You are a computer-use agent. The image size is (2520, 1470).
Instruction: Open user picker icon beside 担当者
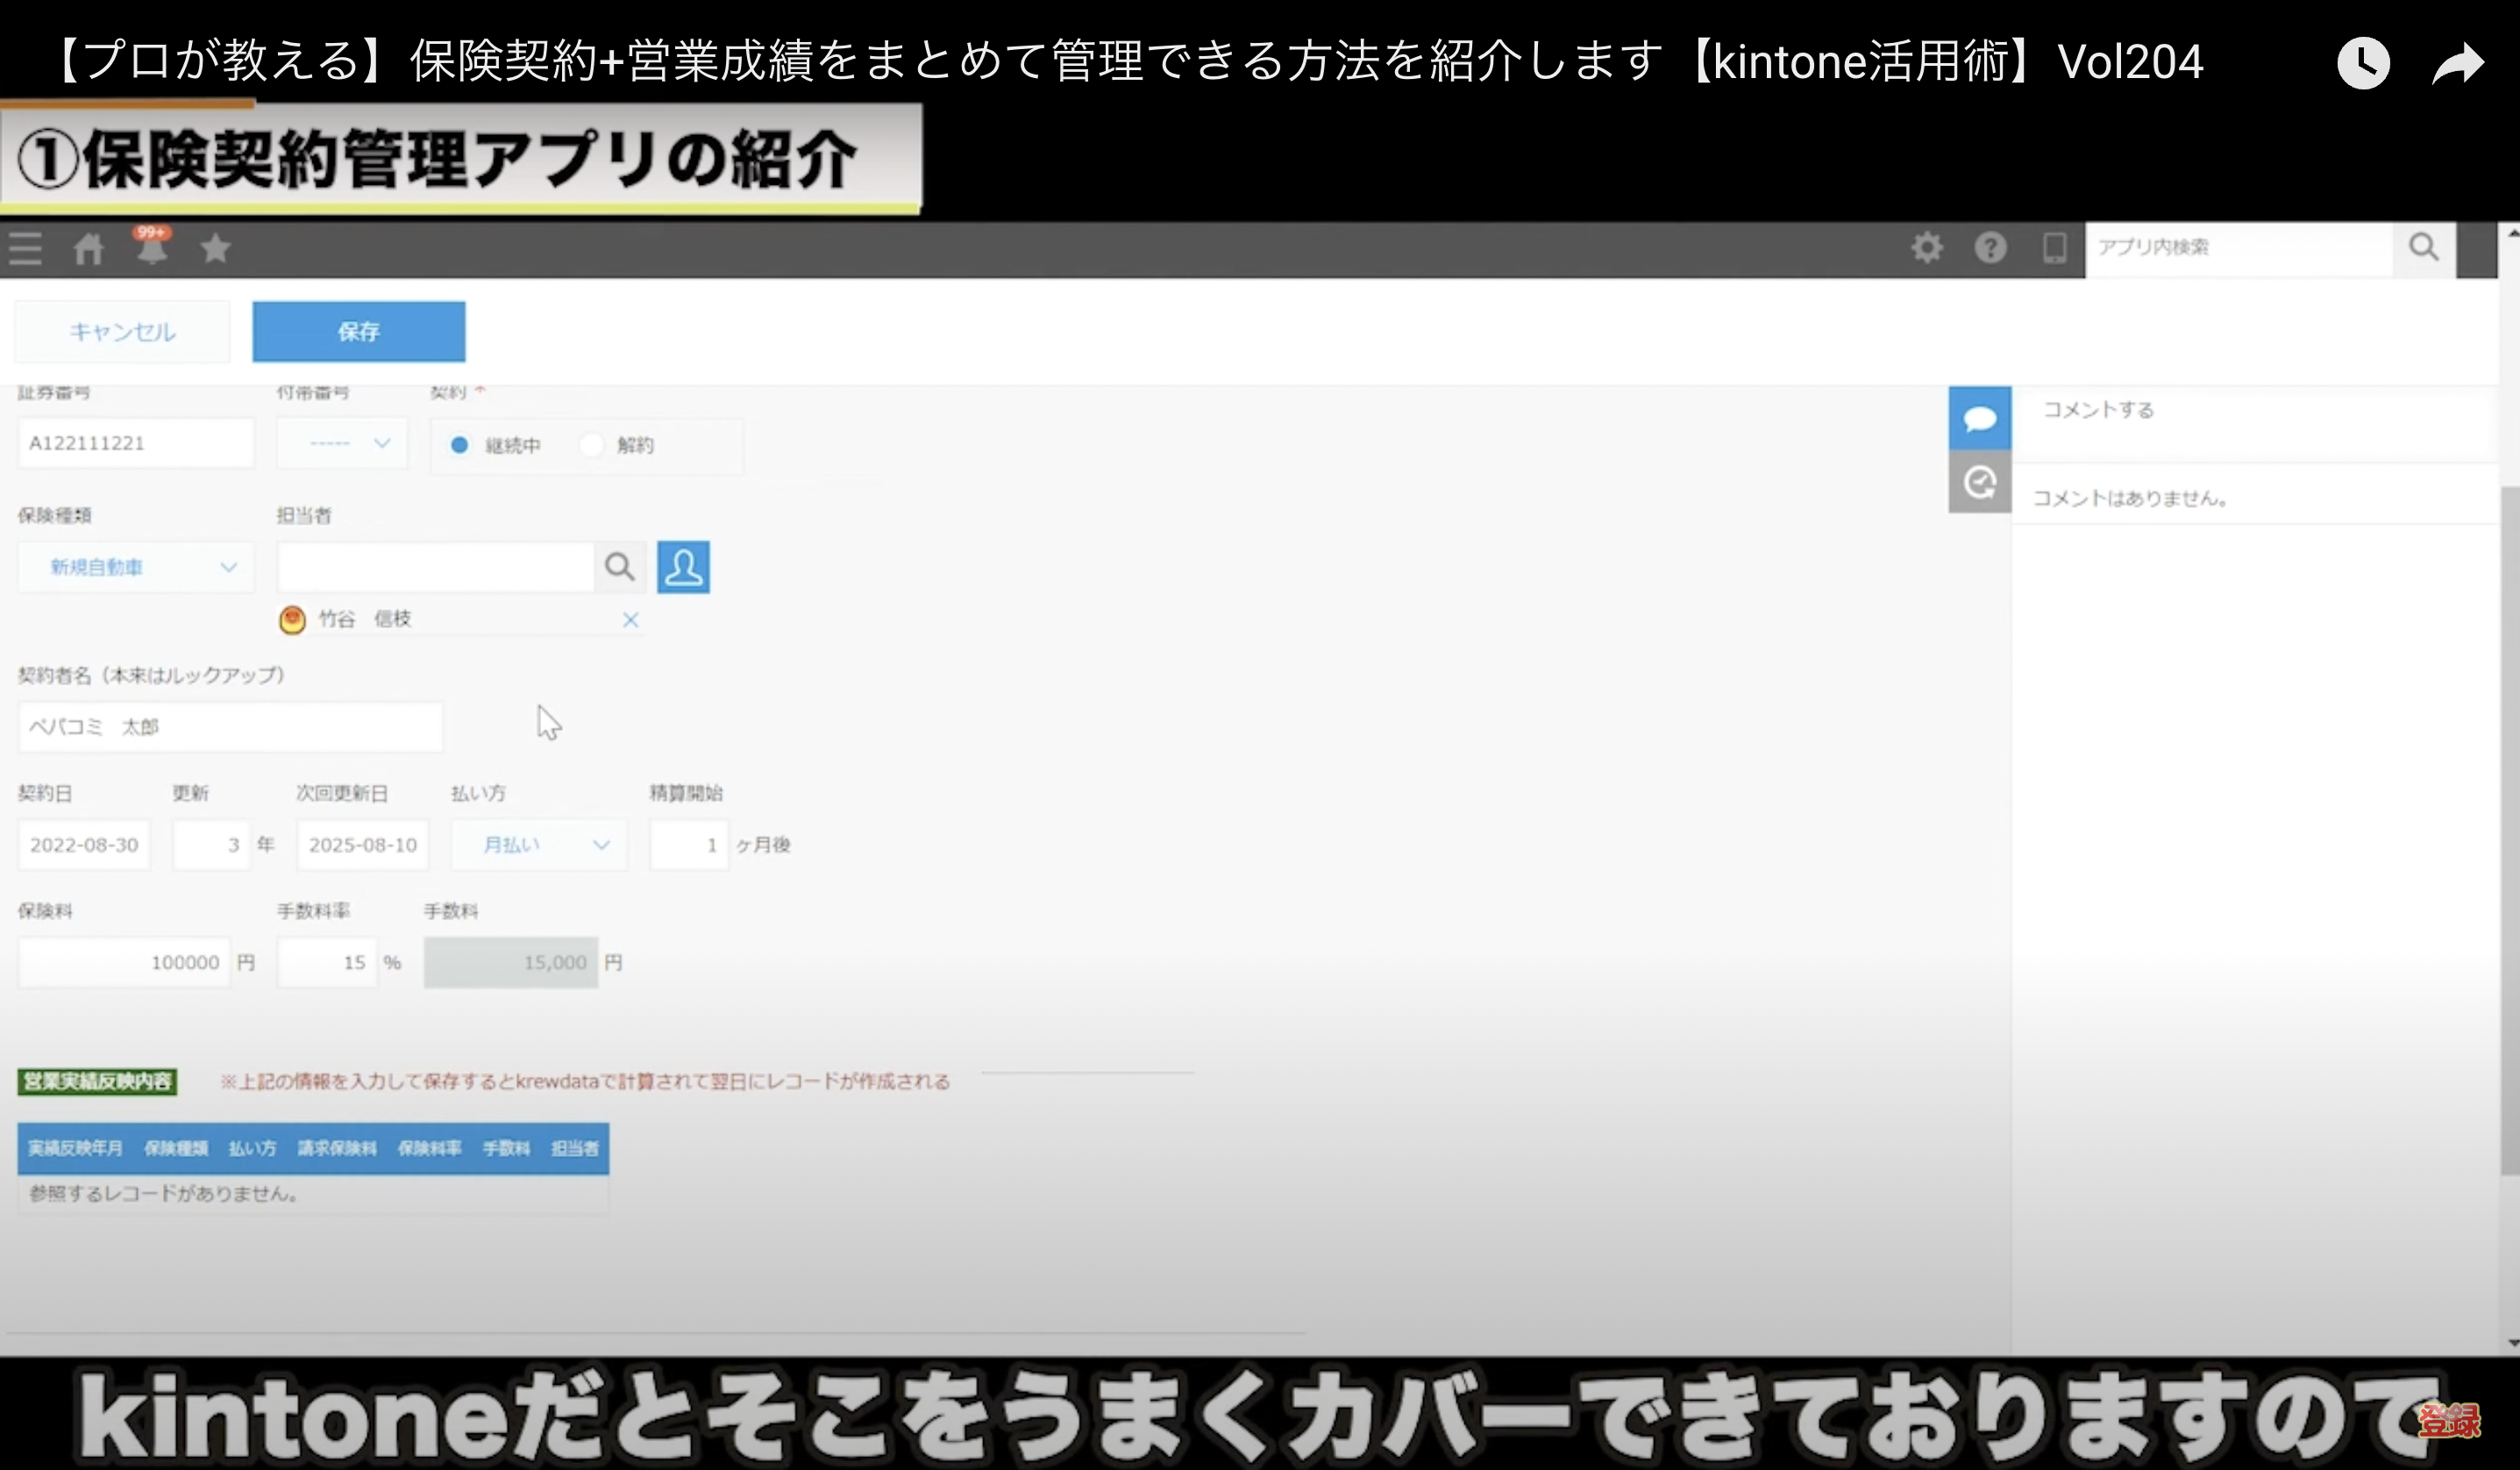(683, 567)
